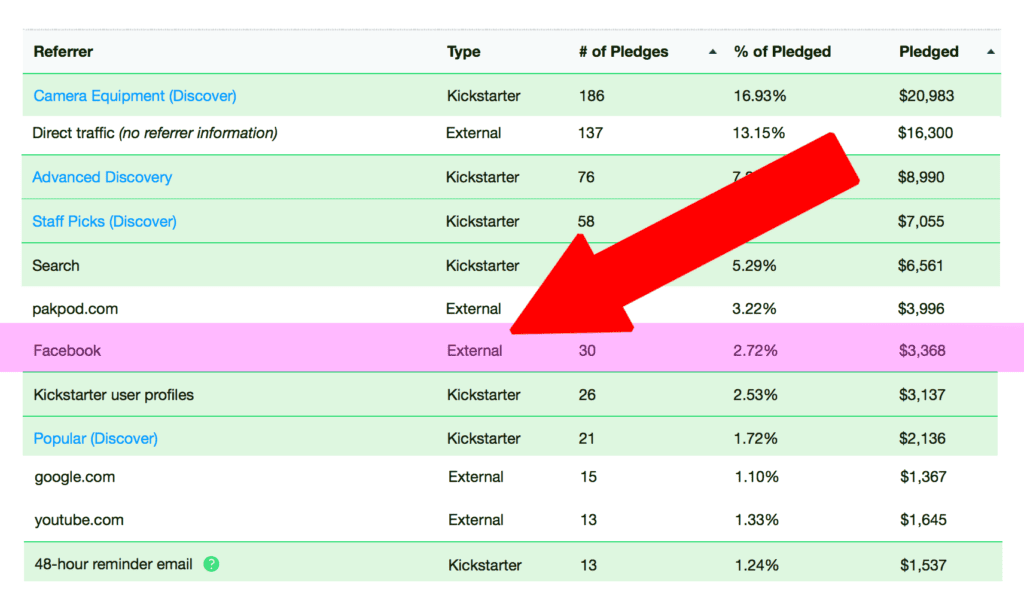Open Camera Equipment (Discover) referrer link
Screen dimensions: 1024x598
coord(135,96)
